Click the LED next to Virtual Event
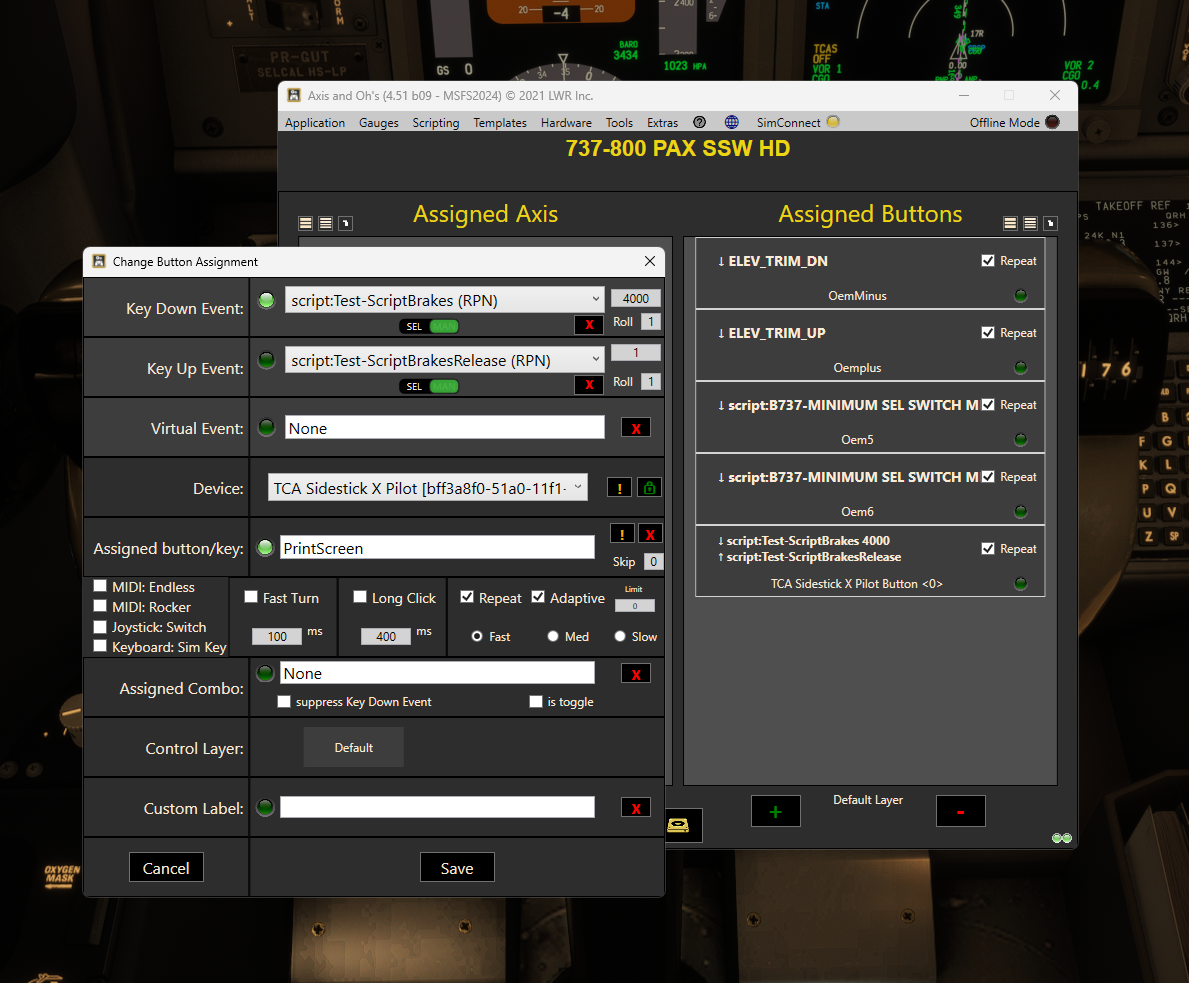Image resolution: width=1189 pixels, height=983 pixels. (266, 427)
